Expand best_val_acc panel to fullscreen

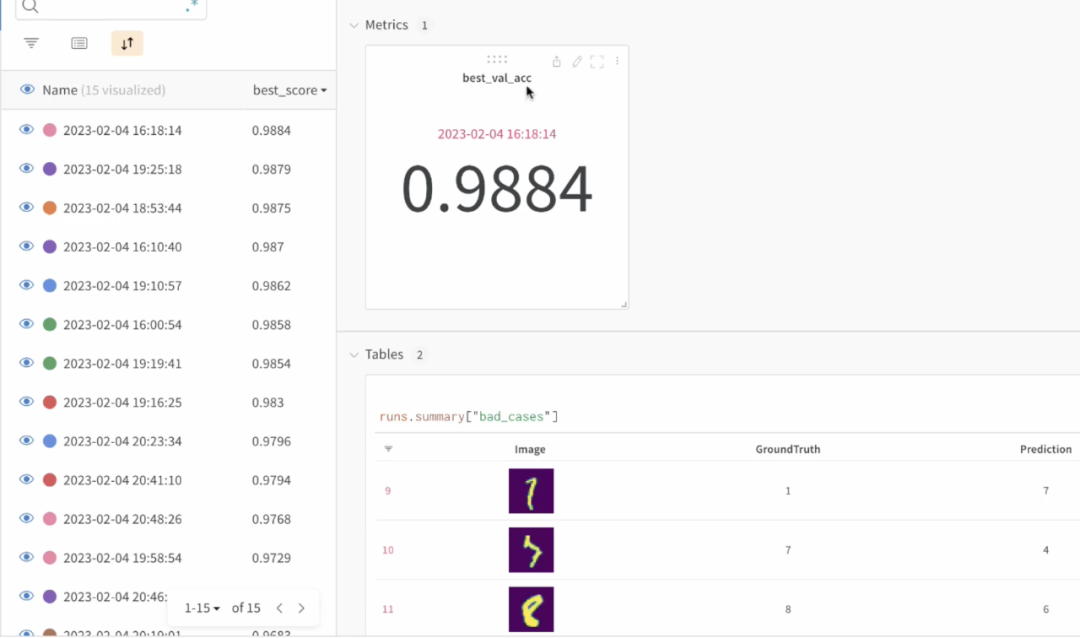[597, 62]
